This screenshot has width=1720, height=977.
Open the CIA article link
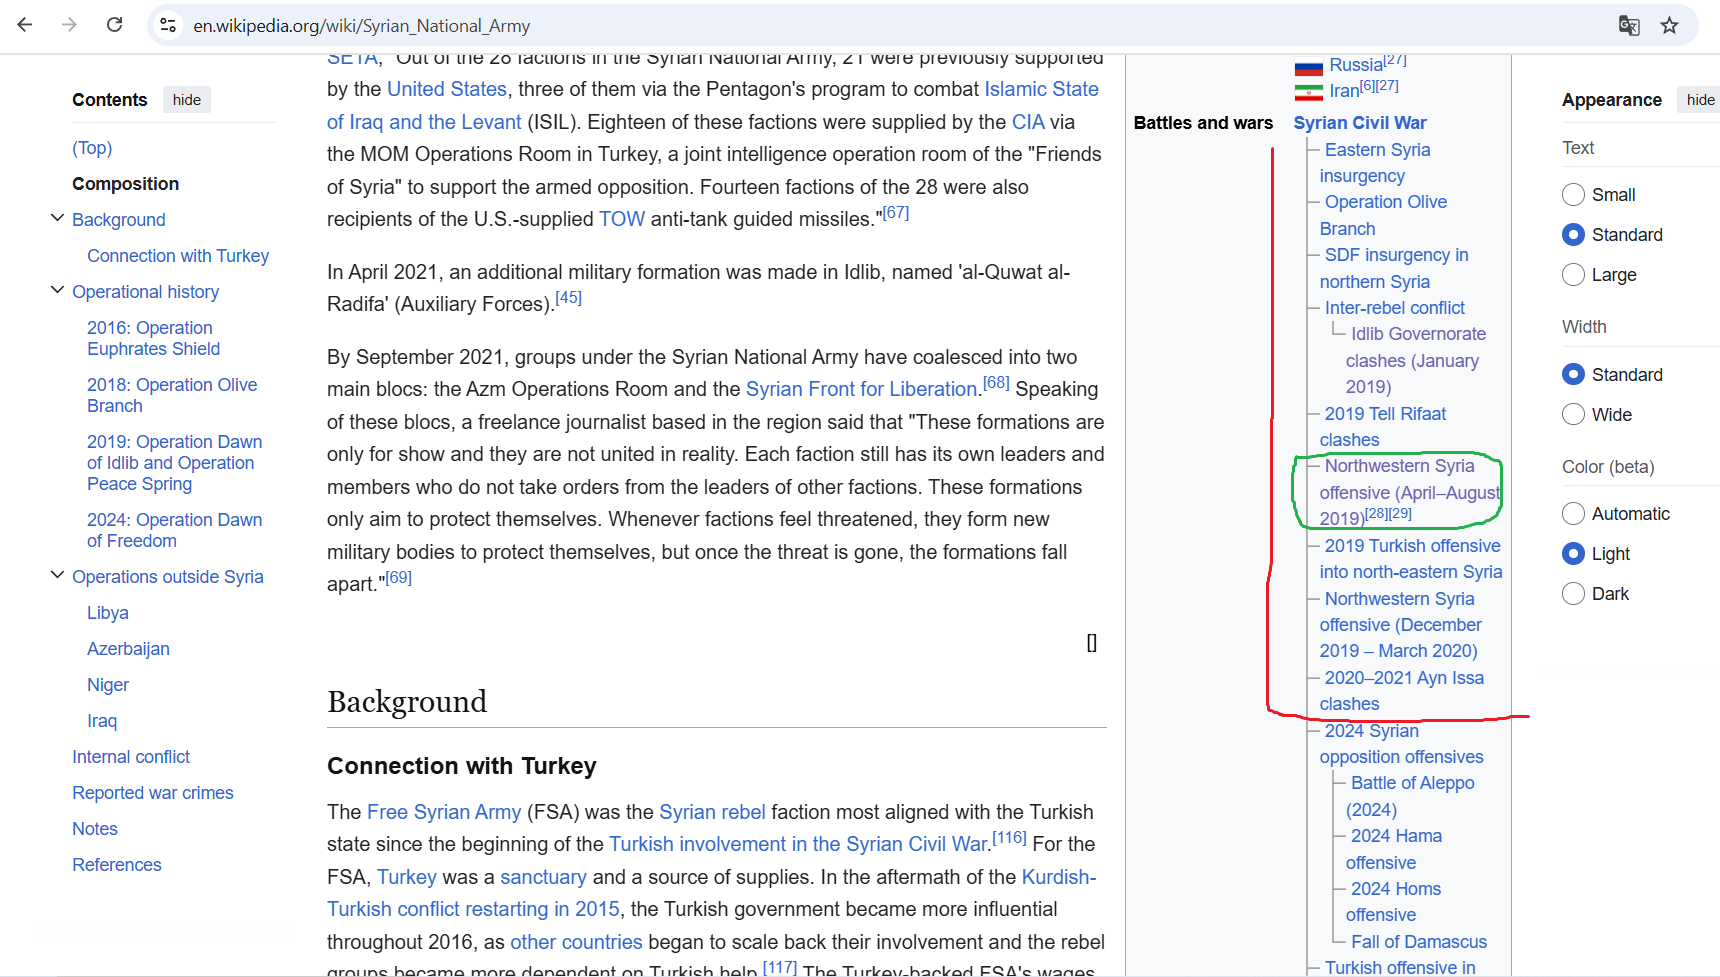point(1028,122)
